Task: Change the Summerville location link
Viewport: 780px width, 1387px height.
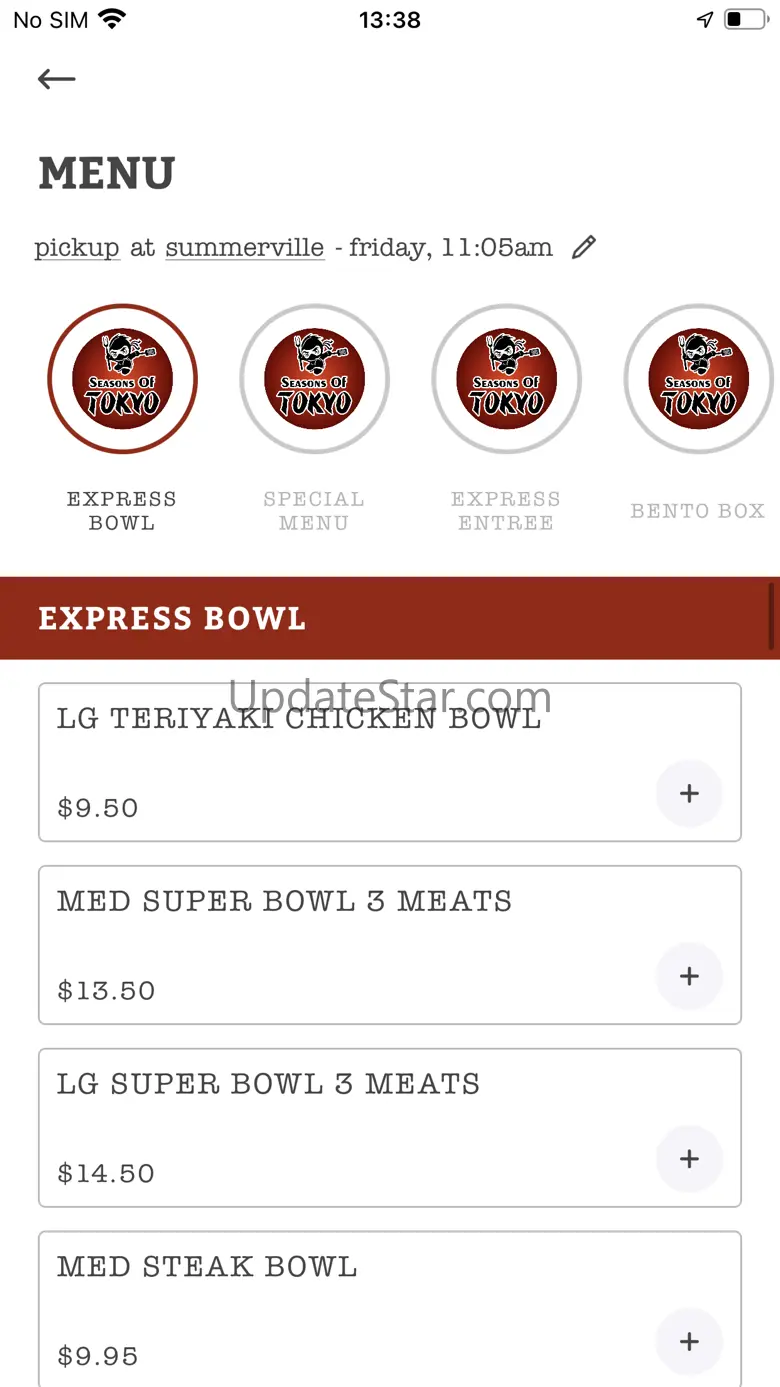Action: click(245, 247)
